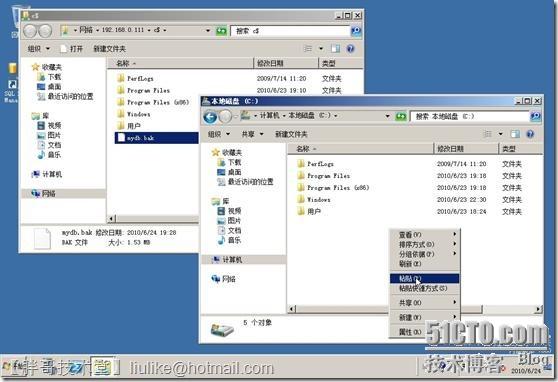Click the taskbar clock showing 2010/6/24
Screen dimensions: 558x382
(526, 371)
